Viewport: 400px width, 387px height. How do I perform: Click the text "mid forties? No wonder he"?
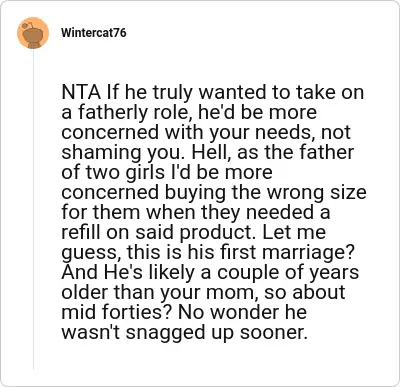tap(184, 312)
